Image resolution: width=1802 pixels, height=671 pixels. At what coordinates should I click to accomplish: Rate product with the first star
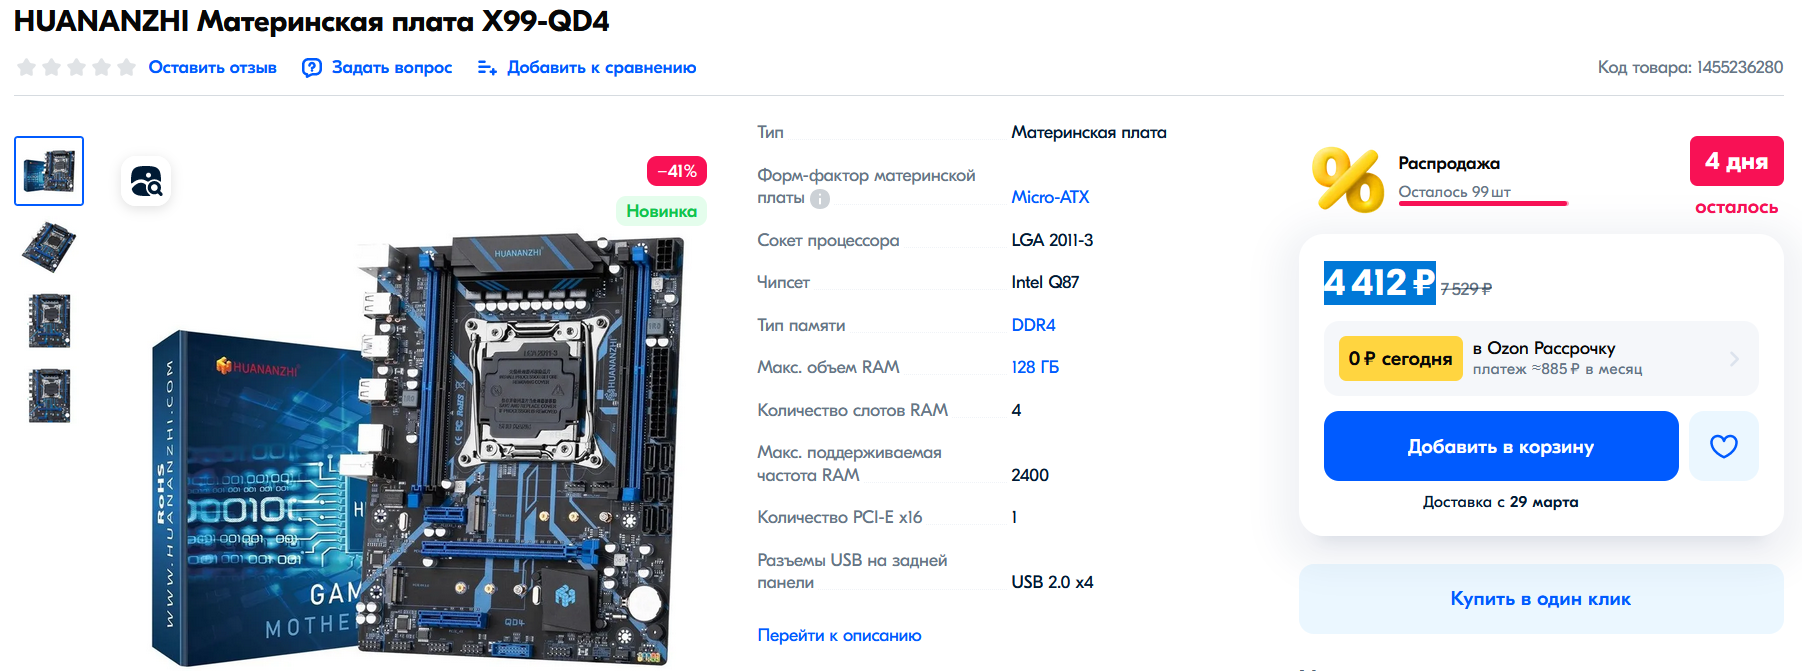tap(26, 67)
